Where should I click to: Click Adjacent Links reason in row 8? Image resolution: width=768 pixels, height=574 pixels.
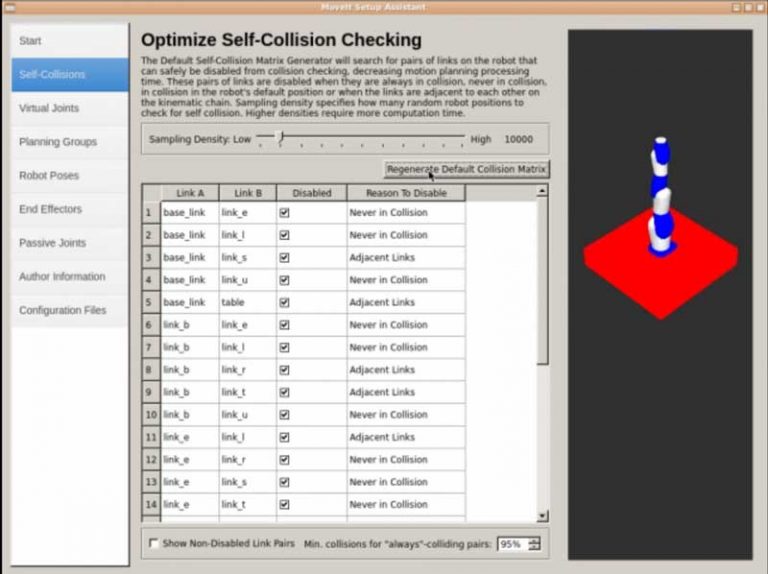[406, 370]
